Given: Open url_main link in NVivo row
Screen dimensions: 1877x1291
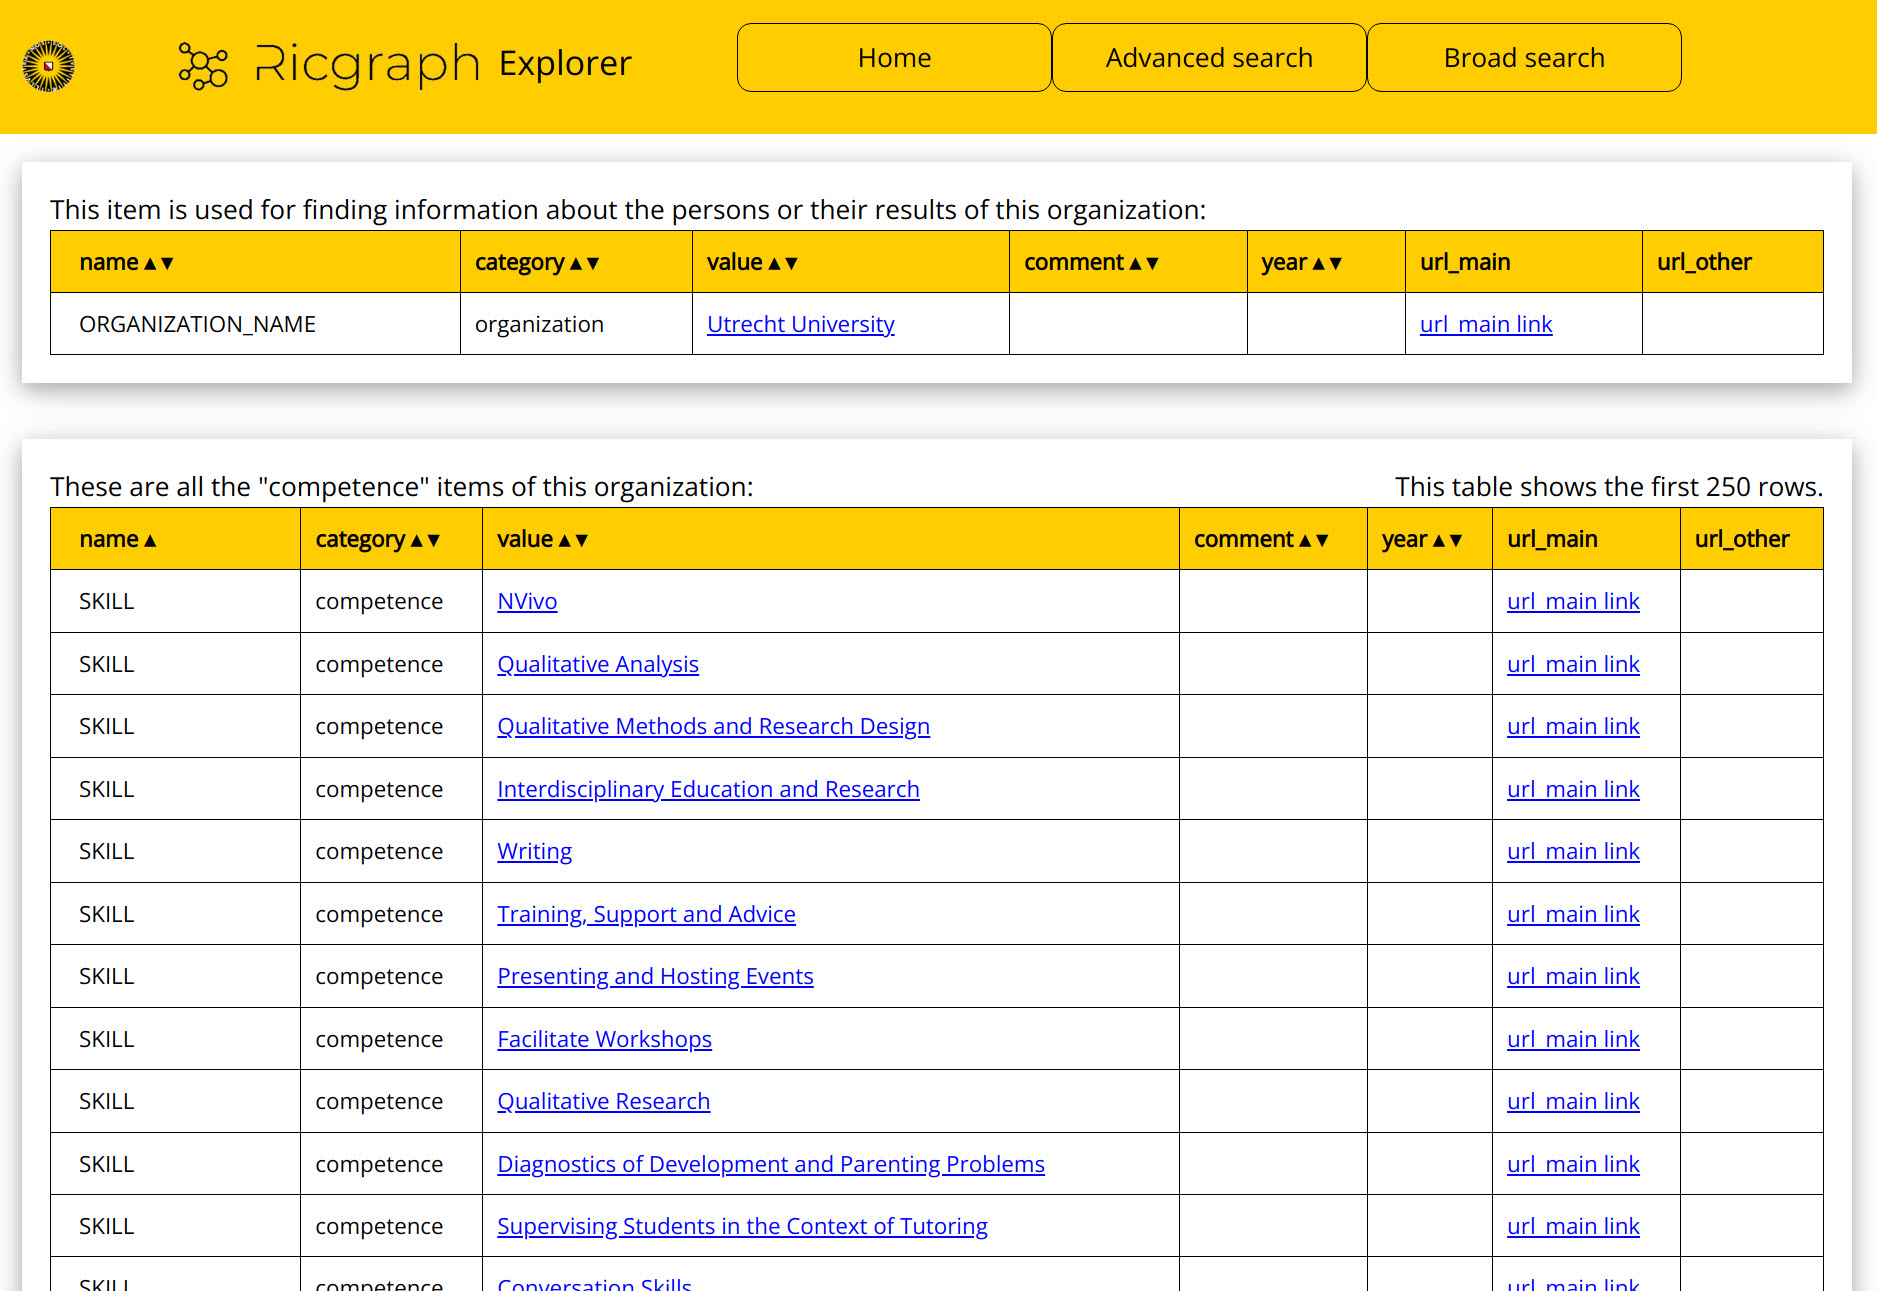Looking at the screenshot, I should [x=1573, y=601].
